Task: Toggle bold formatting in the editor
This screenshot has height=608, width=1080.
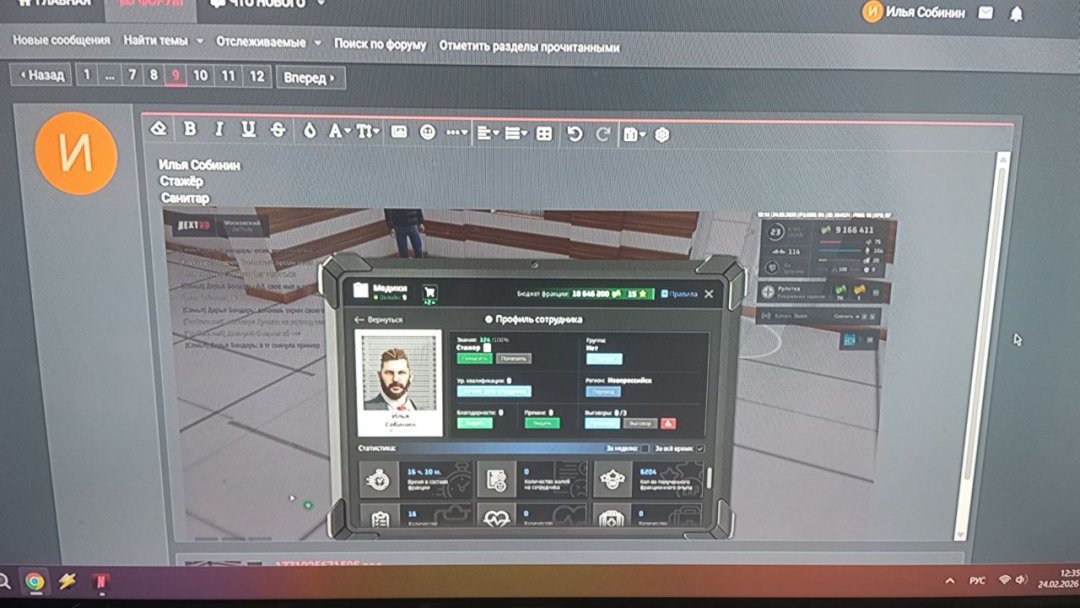Action: tap(189, 130)
